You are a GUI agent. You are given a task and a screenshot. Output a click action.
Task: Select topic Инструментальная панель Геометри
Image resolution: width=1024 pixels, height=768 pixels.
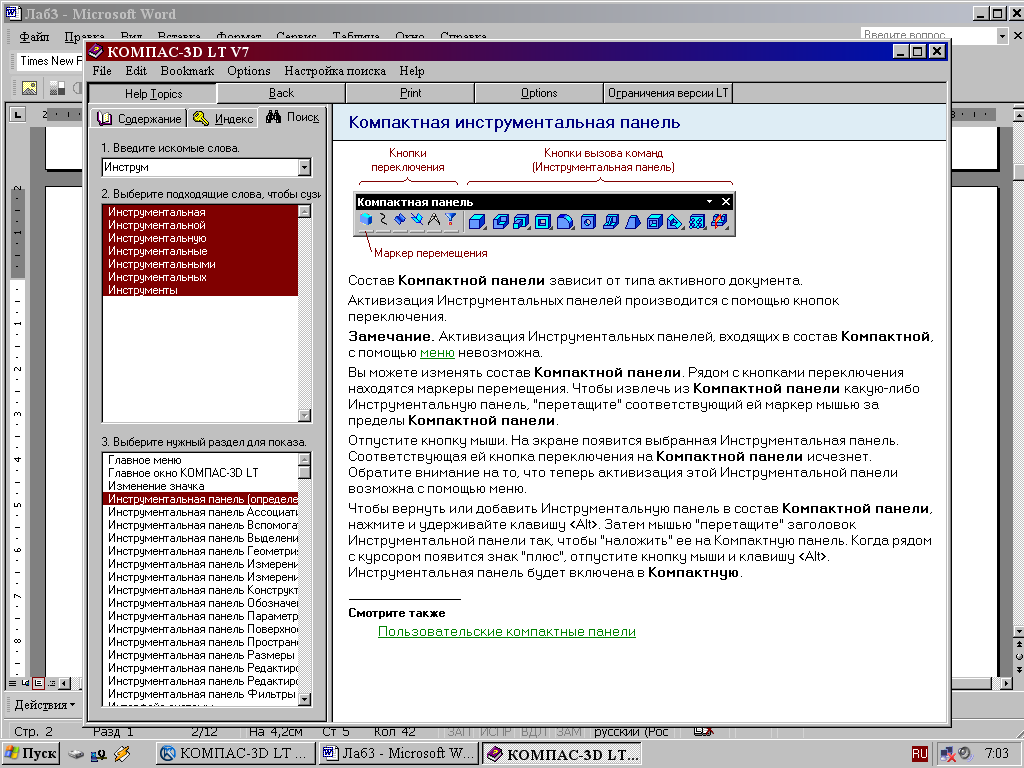pyautogui.click(x=200, y=551)
